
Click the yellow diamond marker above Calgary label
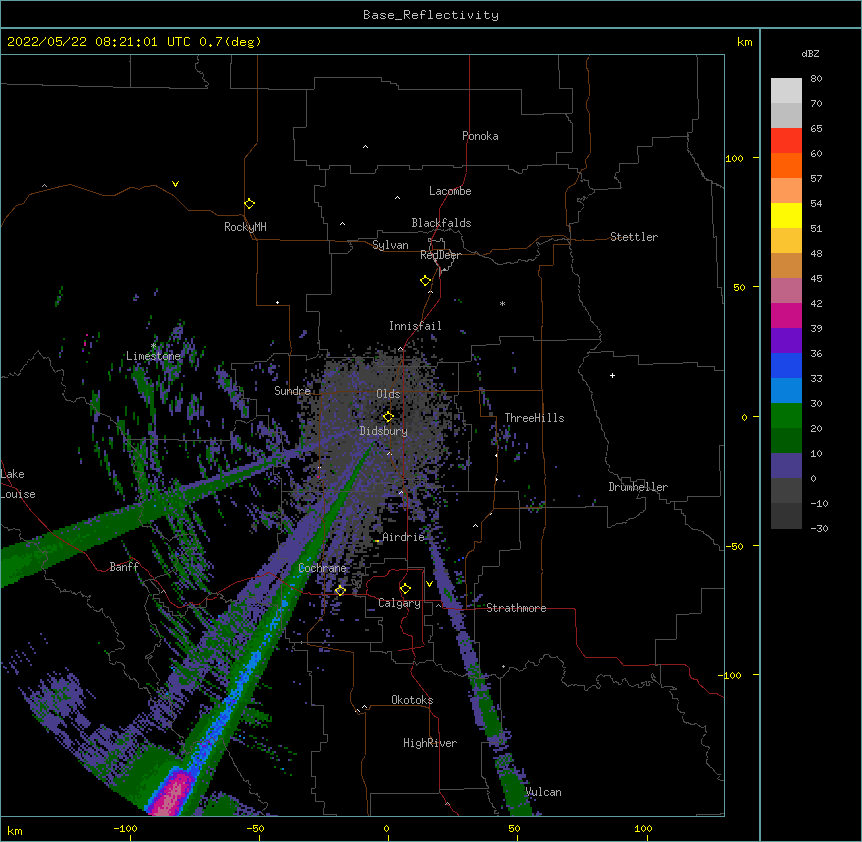405,589
